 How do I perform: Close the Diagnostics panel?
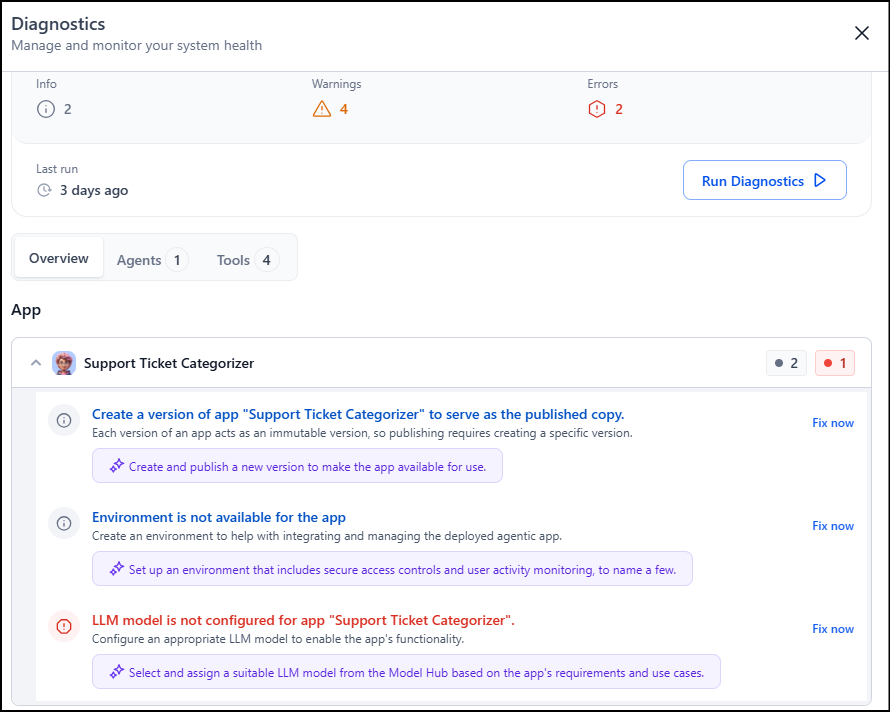point(861,33)
